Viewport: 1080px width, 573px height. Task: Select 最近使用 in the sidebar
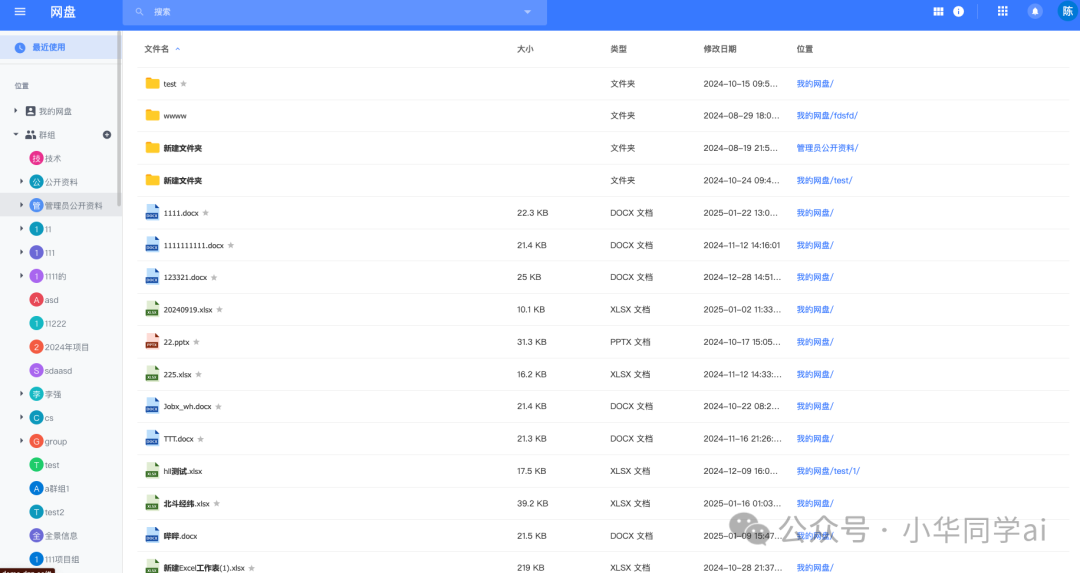(48, 47)
